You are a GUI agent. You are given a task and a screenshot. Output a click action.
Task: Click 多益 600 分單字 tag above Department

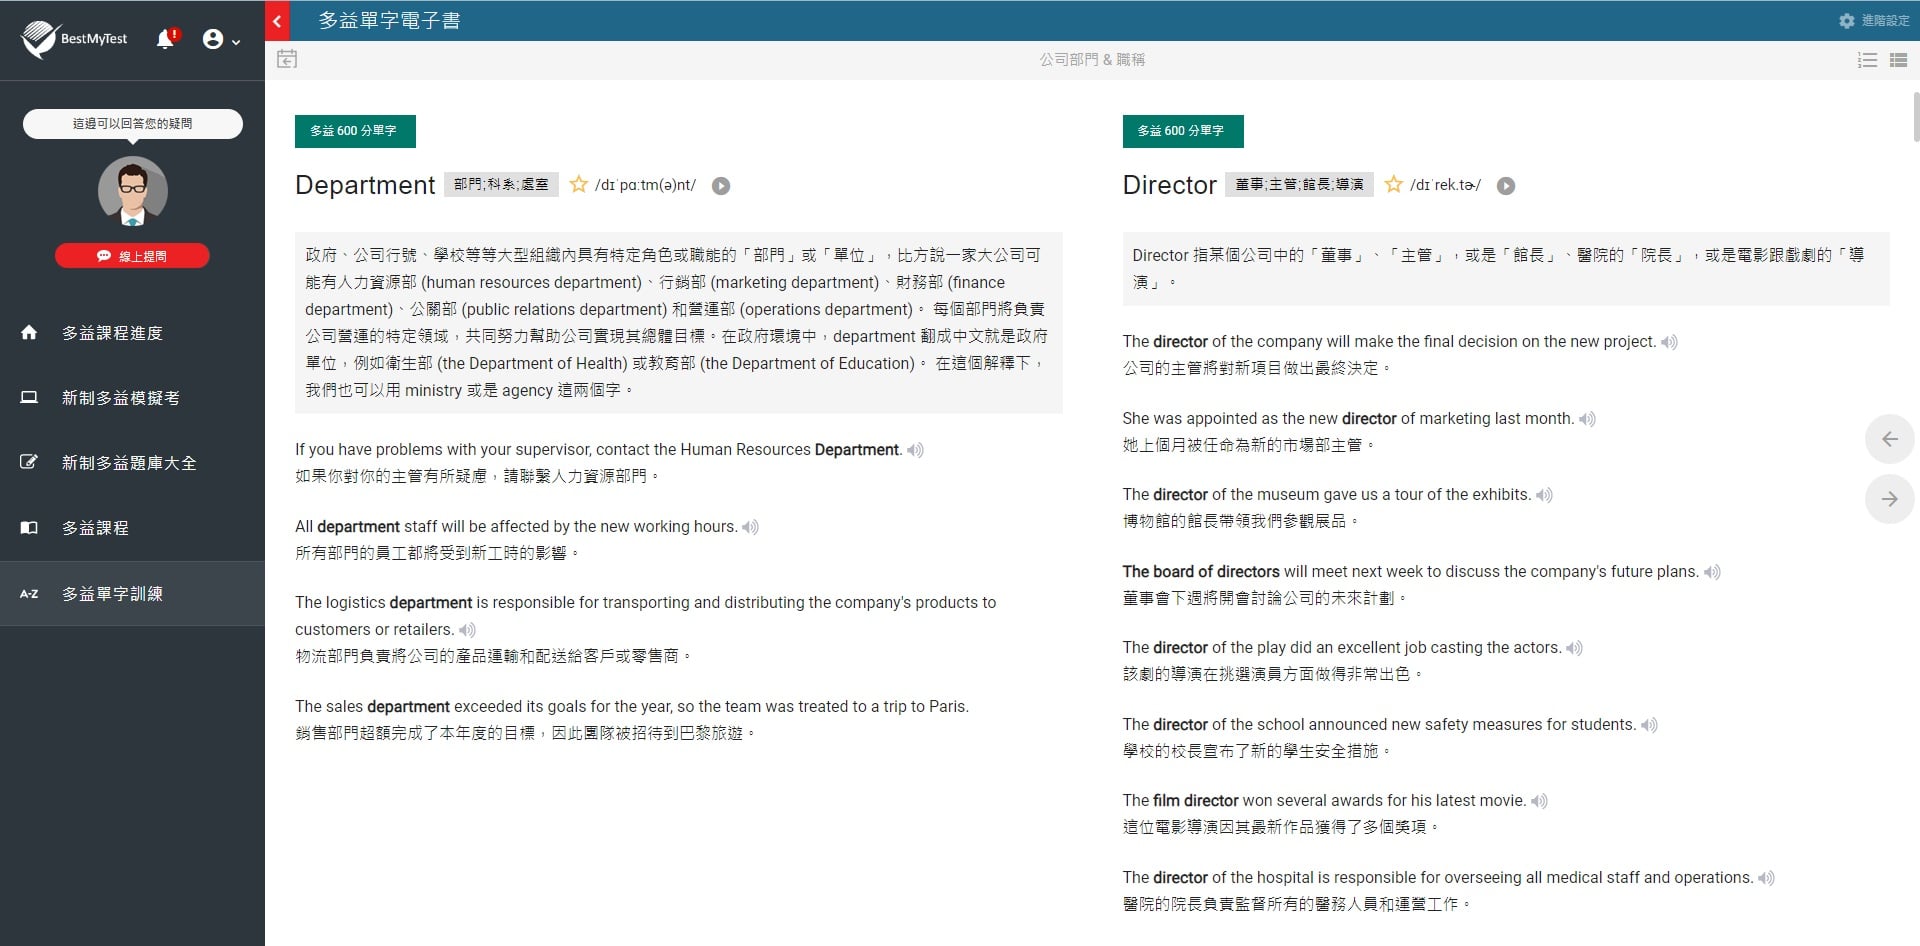pyautogui.click(x=355, y=131)
